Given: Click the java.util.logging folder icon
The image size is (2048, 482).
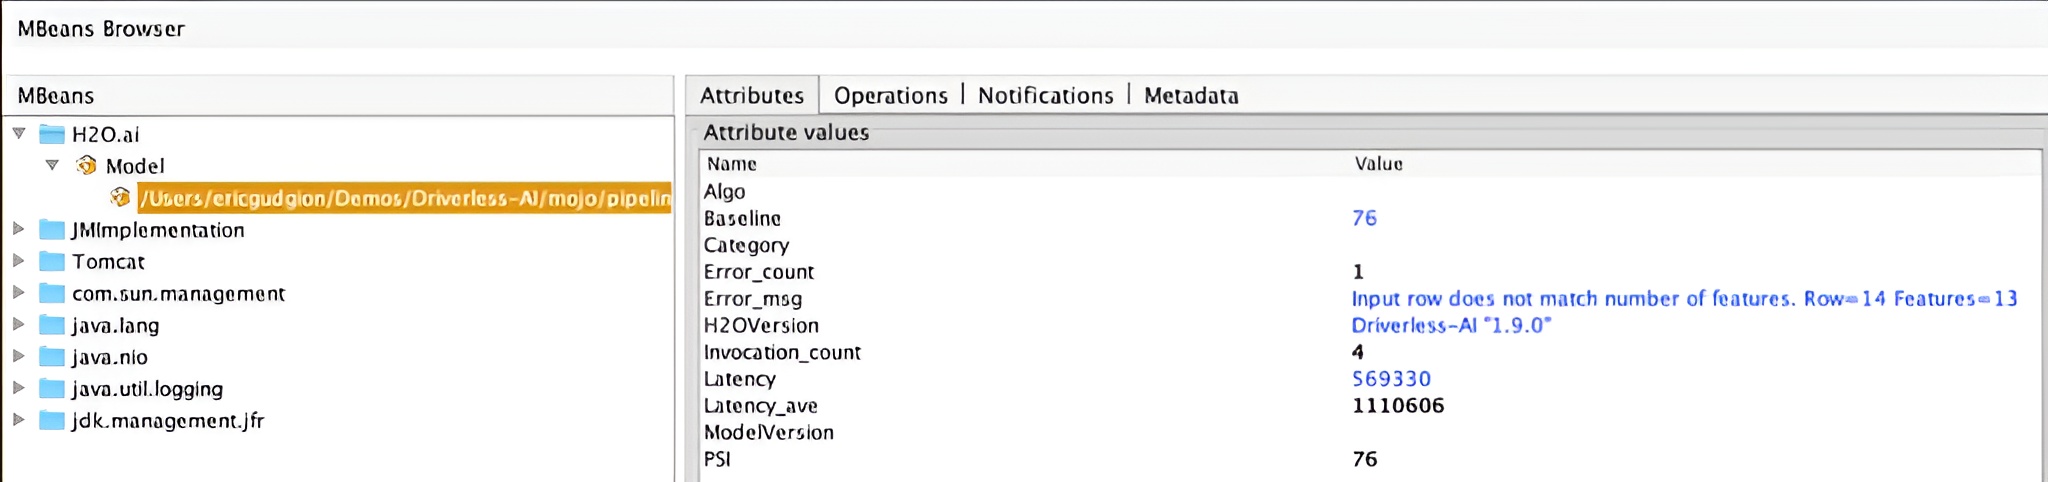Looking at the screenshot, I should (52, 389).
